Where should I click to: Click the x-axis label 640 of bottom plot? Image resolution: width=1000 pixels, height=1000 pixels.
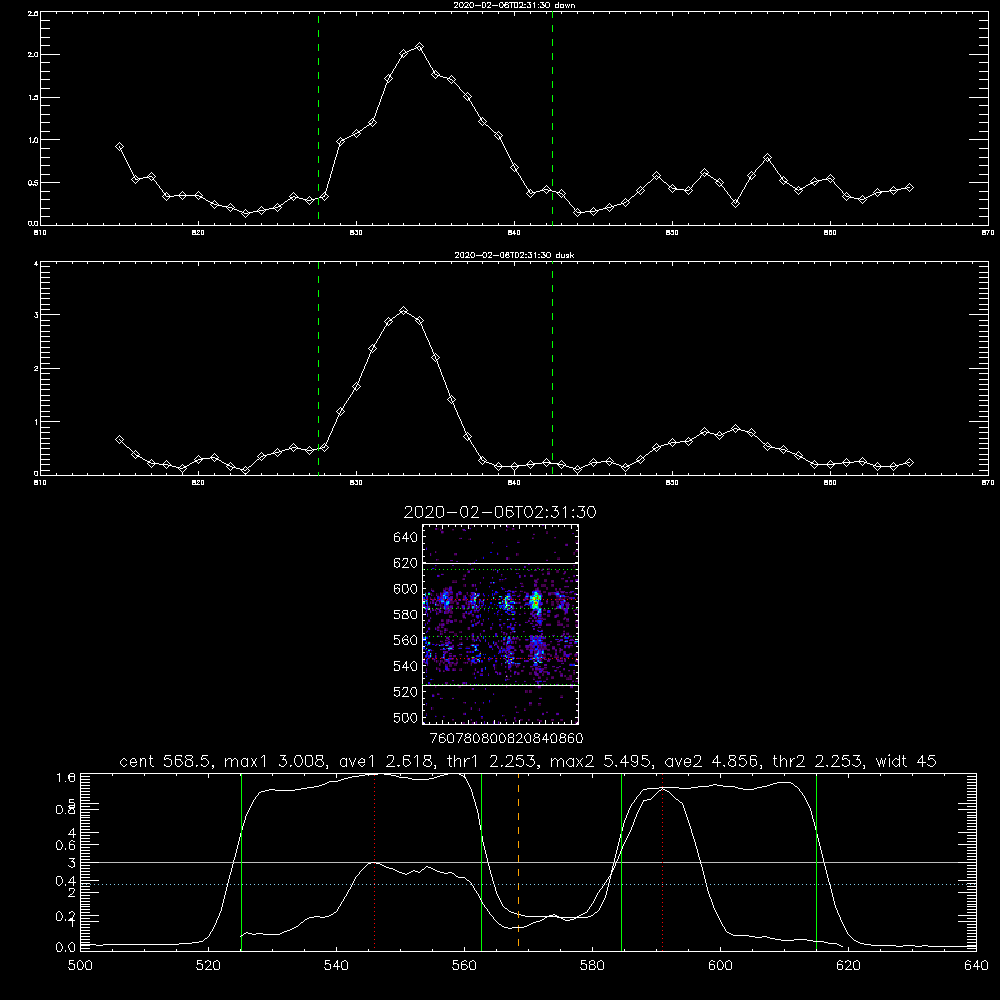click(976, 966)
